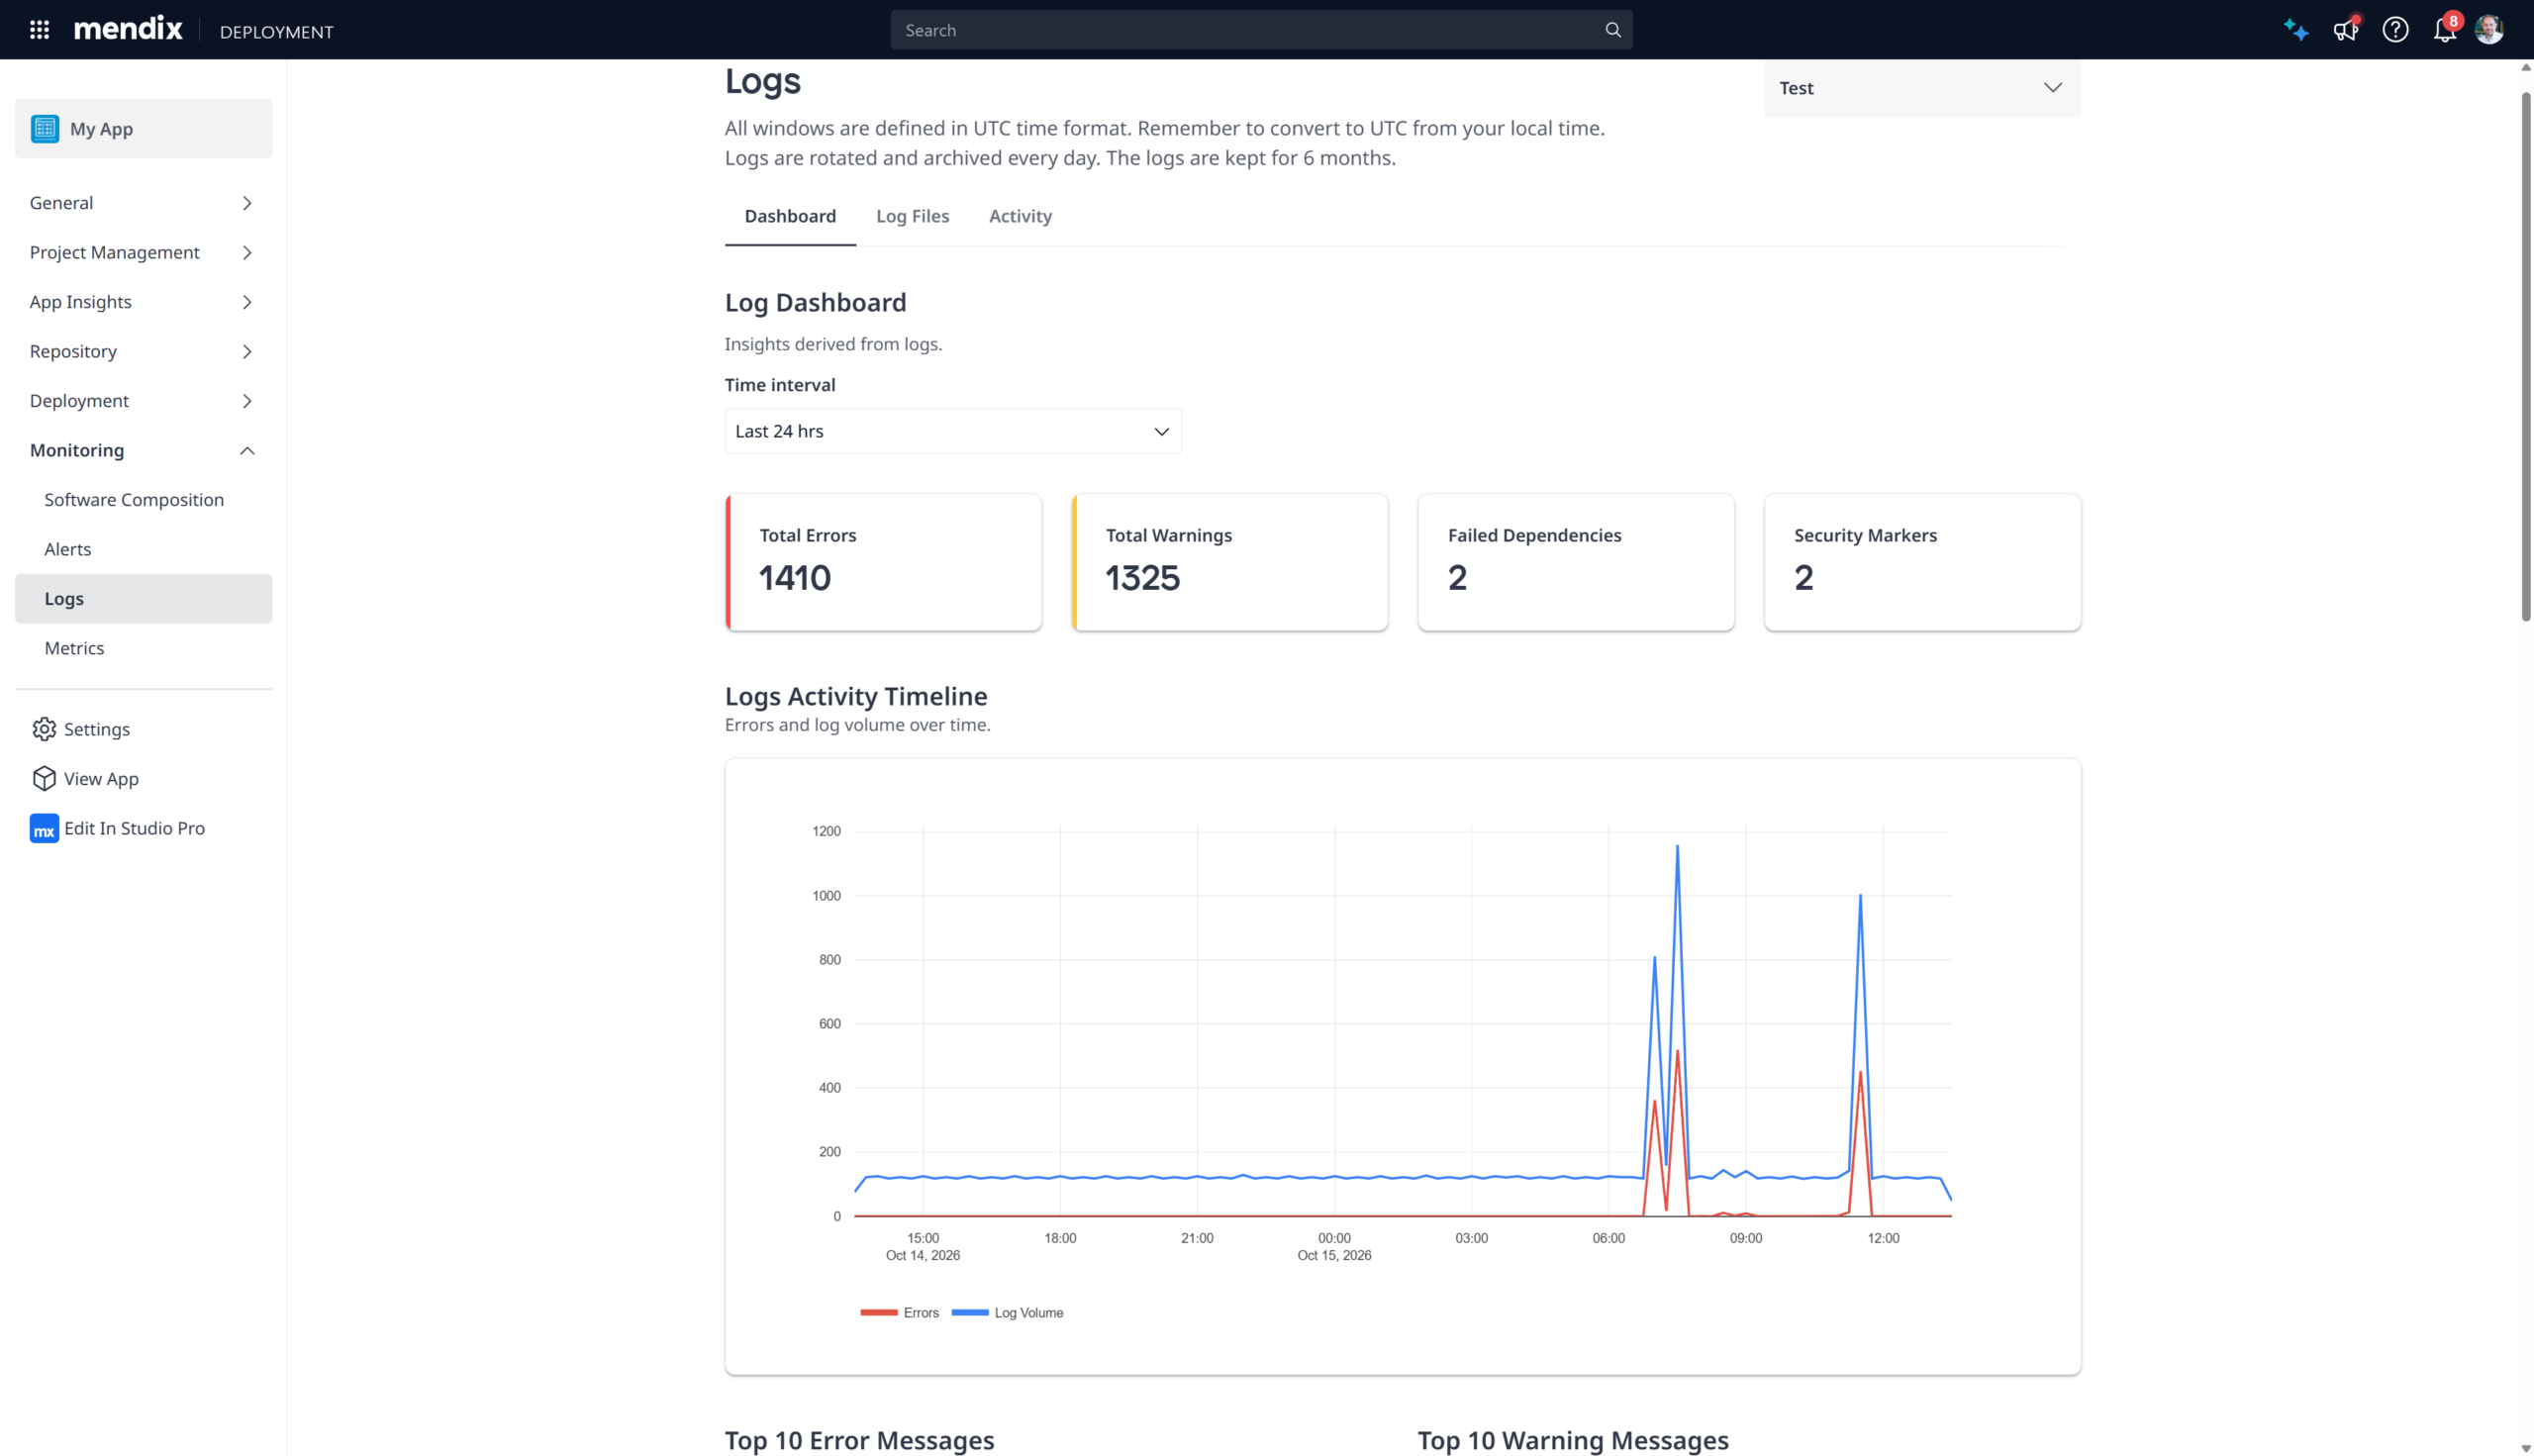
Task: Open the Last 24 hrs time interval dropdown
Action: pyautogui.click(x=952, y=431)
